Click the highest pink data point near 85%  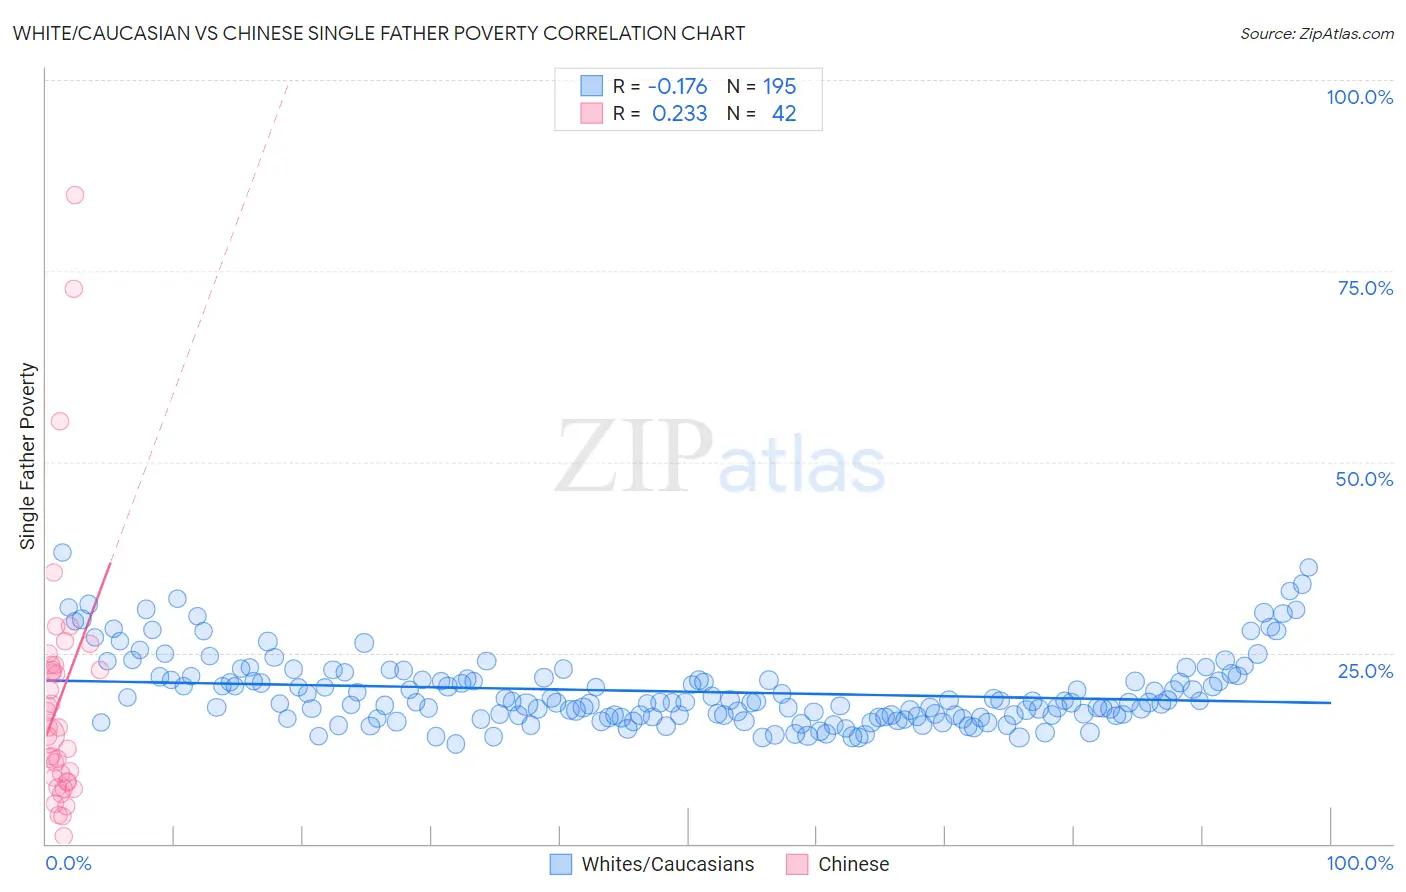click(75, 195)
